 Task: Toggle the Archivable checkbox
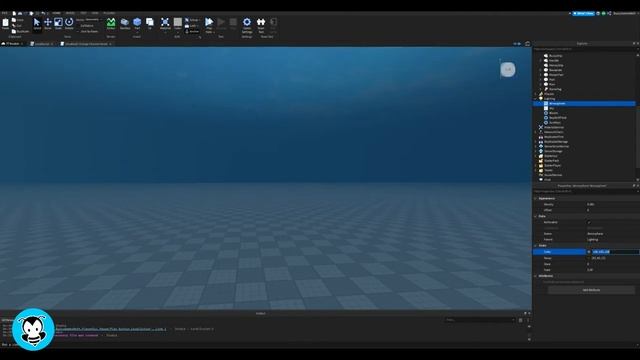click(589, 222)
